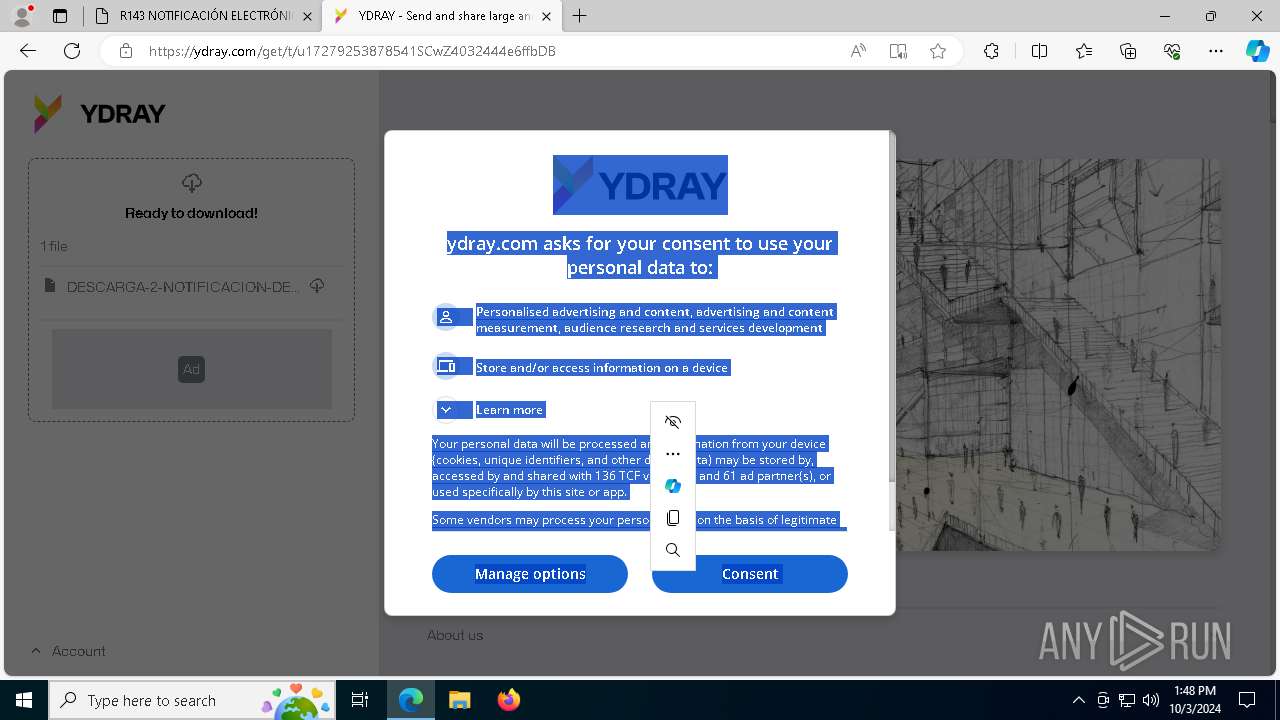The width and height of the screenshot is (1280, 720).
Task: Click the ydray.com address bar
Action: tap(352, 51)
